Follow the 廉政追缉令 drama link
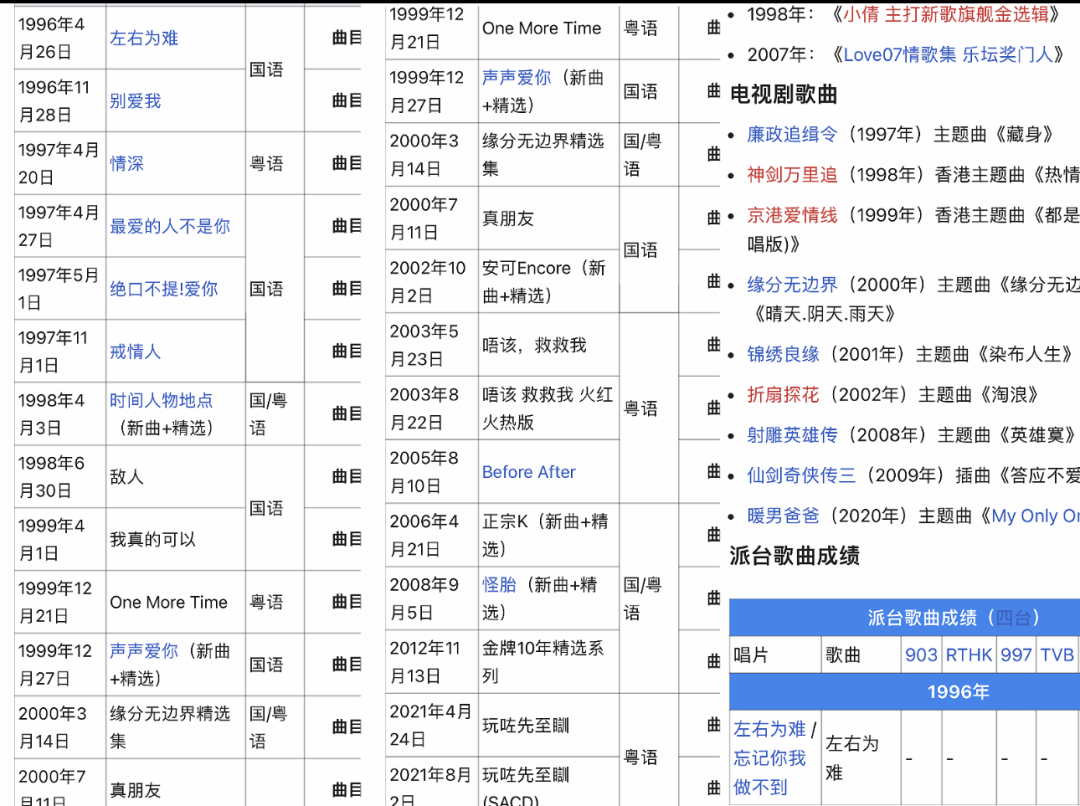This screenshot has height=806, width=1080. point(792,134)
